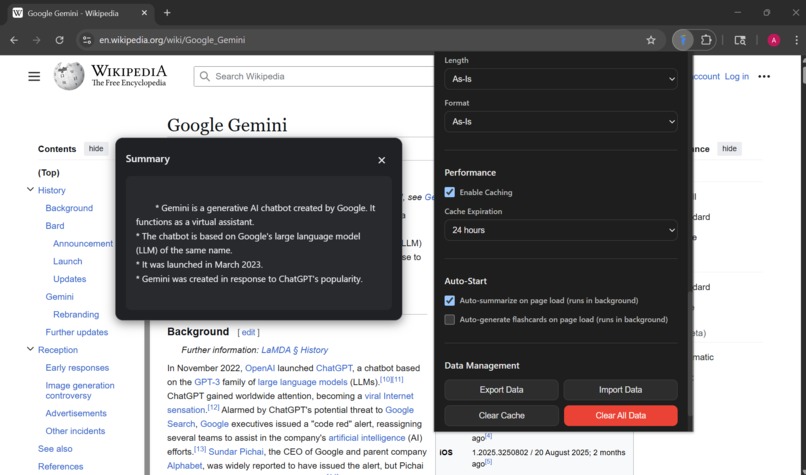Jump to (Top) in contents

49,173
